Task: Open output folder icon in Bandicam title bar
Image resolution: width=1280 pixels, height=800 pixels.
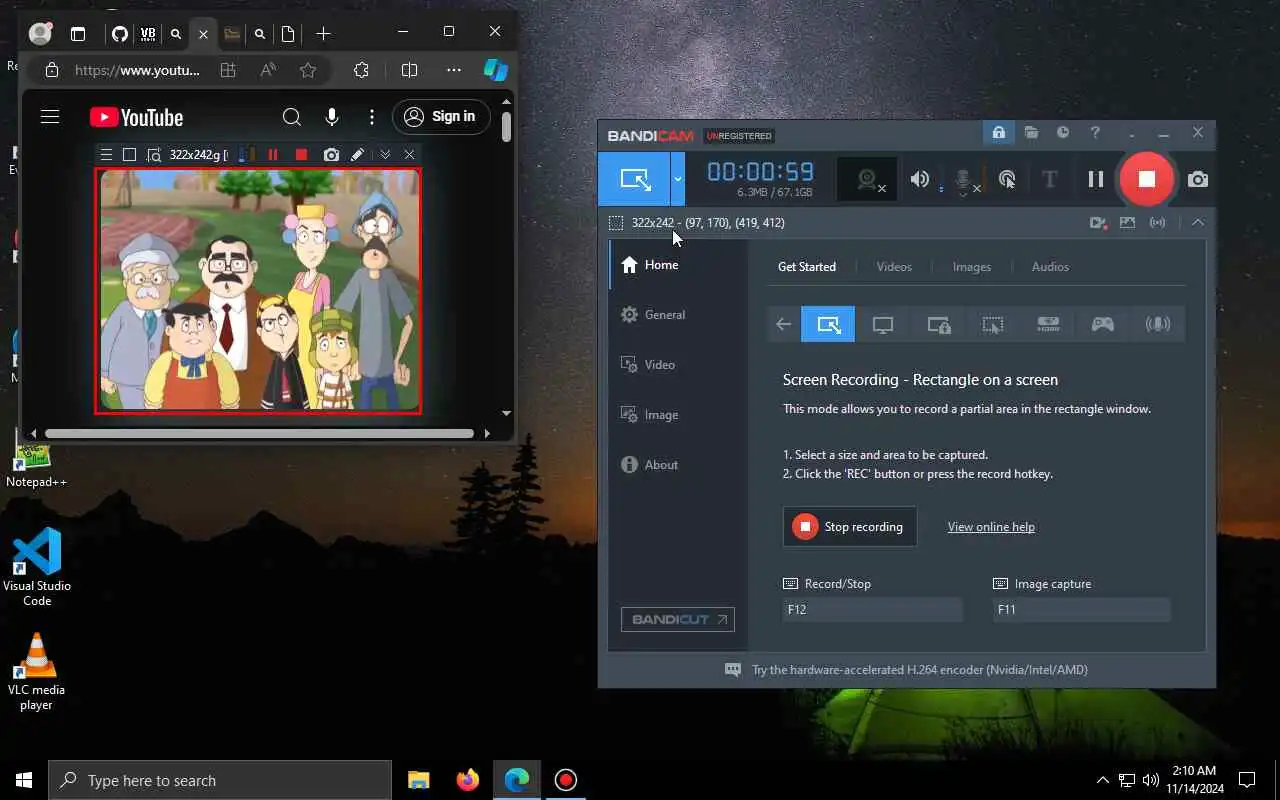Action: click(1031, 133)
